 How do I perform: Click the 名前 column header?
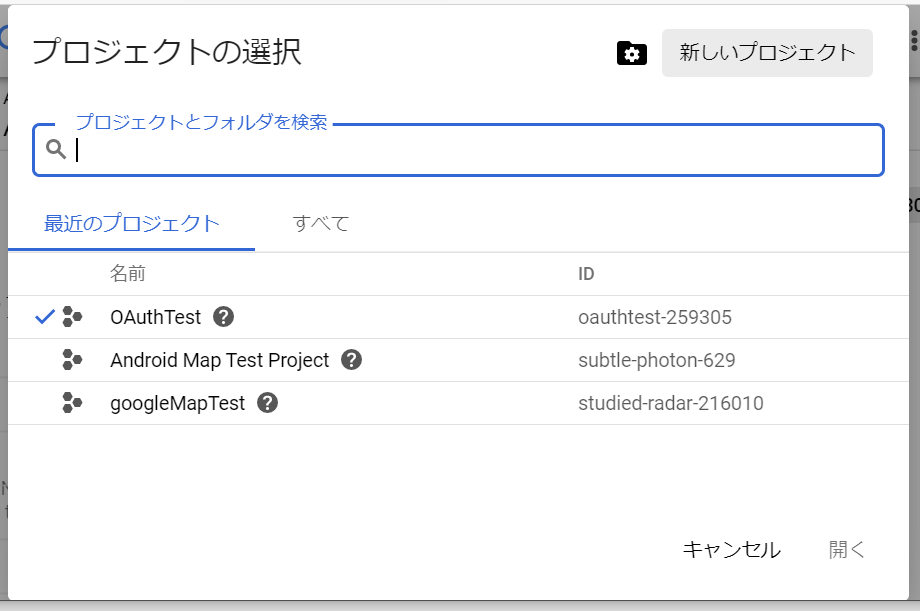127,274
